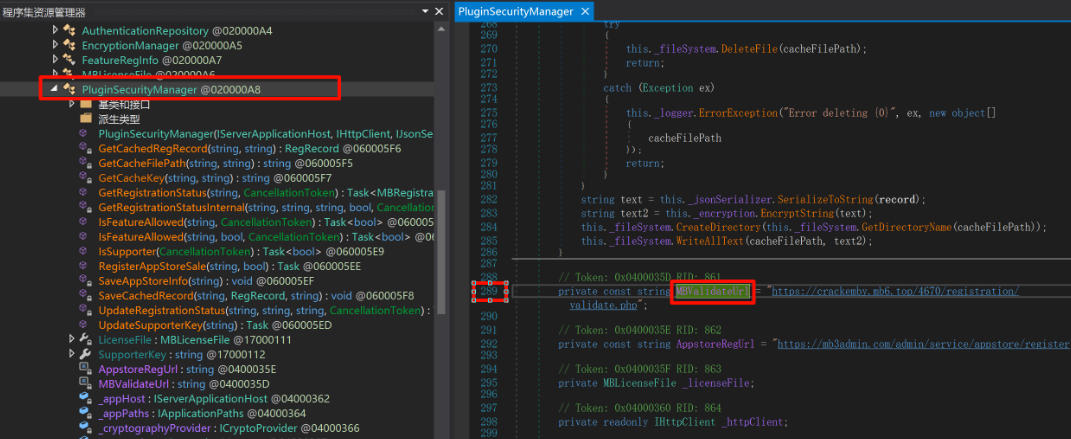Click the method icon beside GetCacheKey
This screenshot has height=439, width=1071.
[86, 178]
